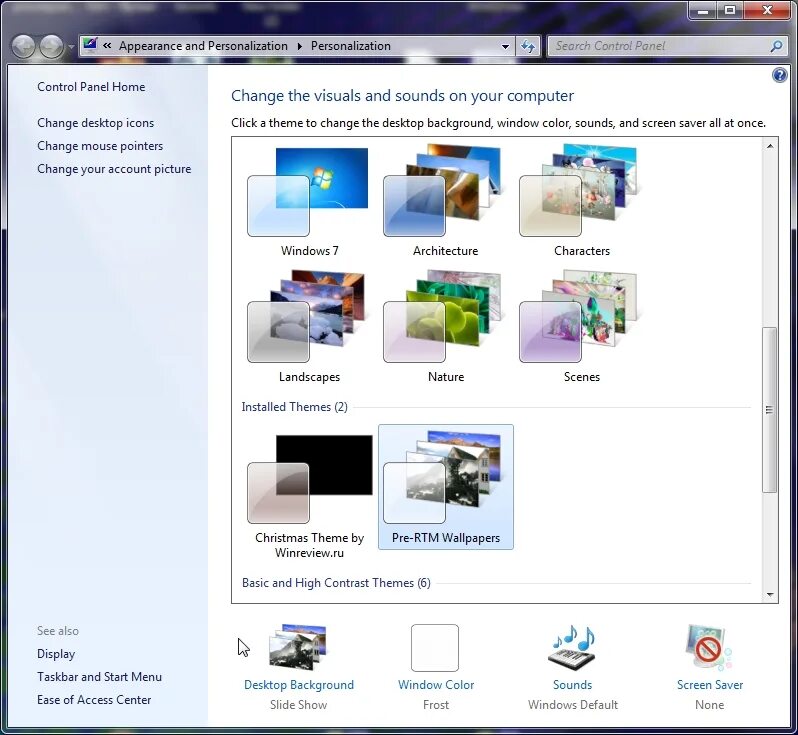Click the Window Color link
This screenshot has width=798, height=735.
point(436,685)
